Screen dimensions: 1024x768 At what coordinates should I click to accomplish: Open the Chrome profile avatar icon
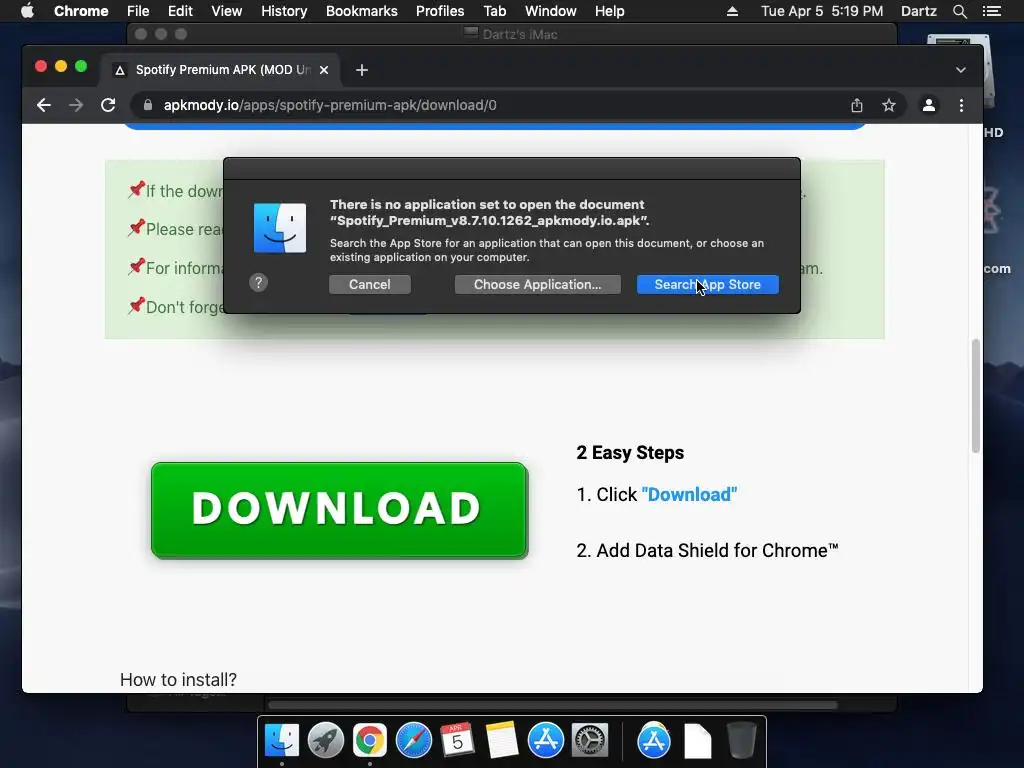click(929, 105)
